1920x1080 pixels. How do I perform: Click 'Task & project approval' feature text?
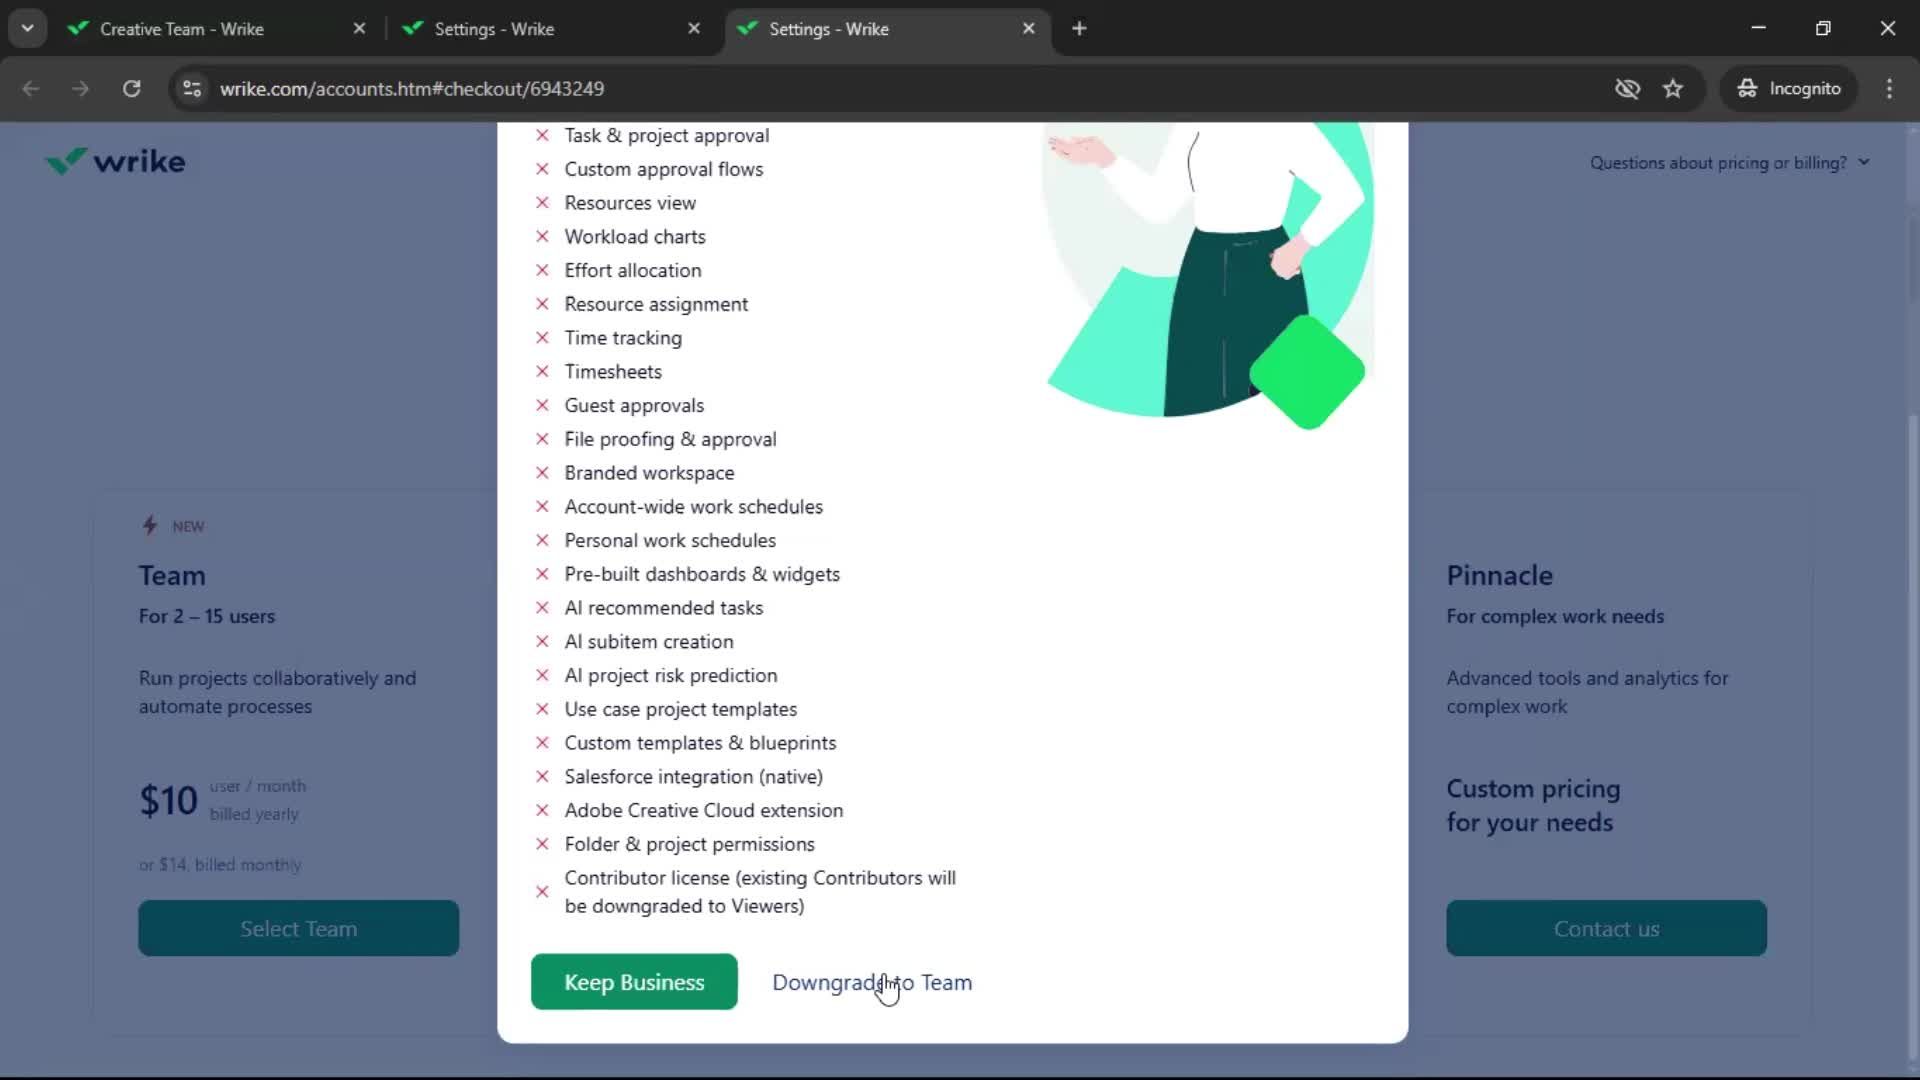coord(667,135)
